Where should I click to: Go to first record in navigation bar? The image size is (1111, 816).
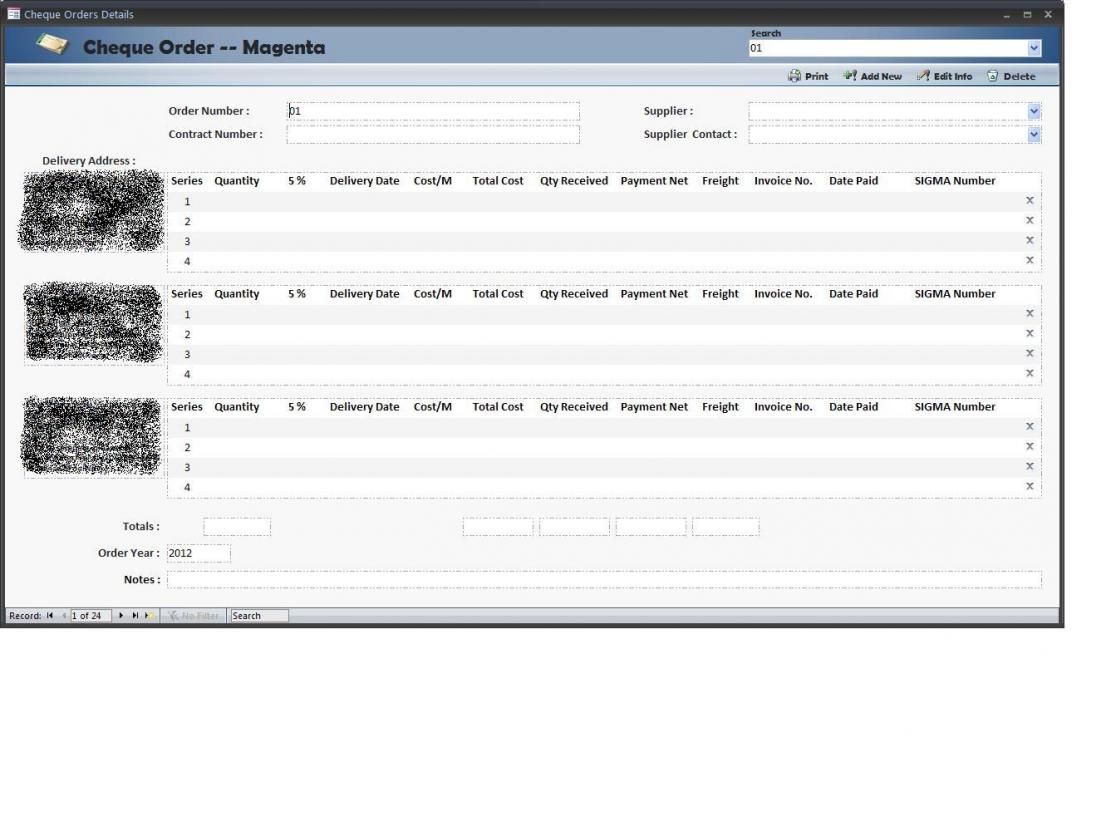50,616
